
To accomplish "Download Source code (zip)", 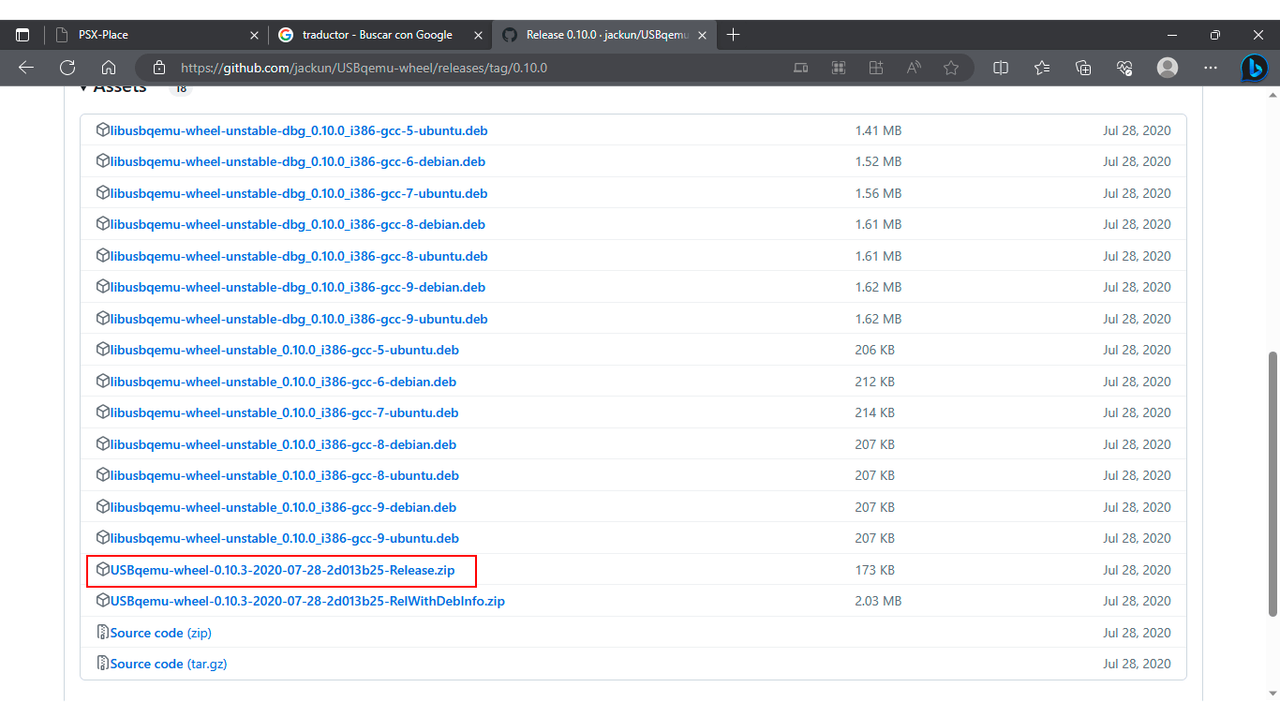I will [x=161, y=633].
